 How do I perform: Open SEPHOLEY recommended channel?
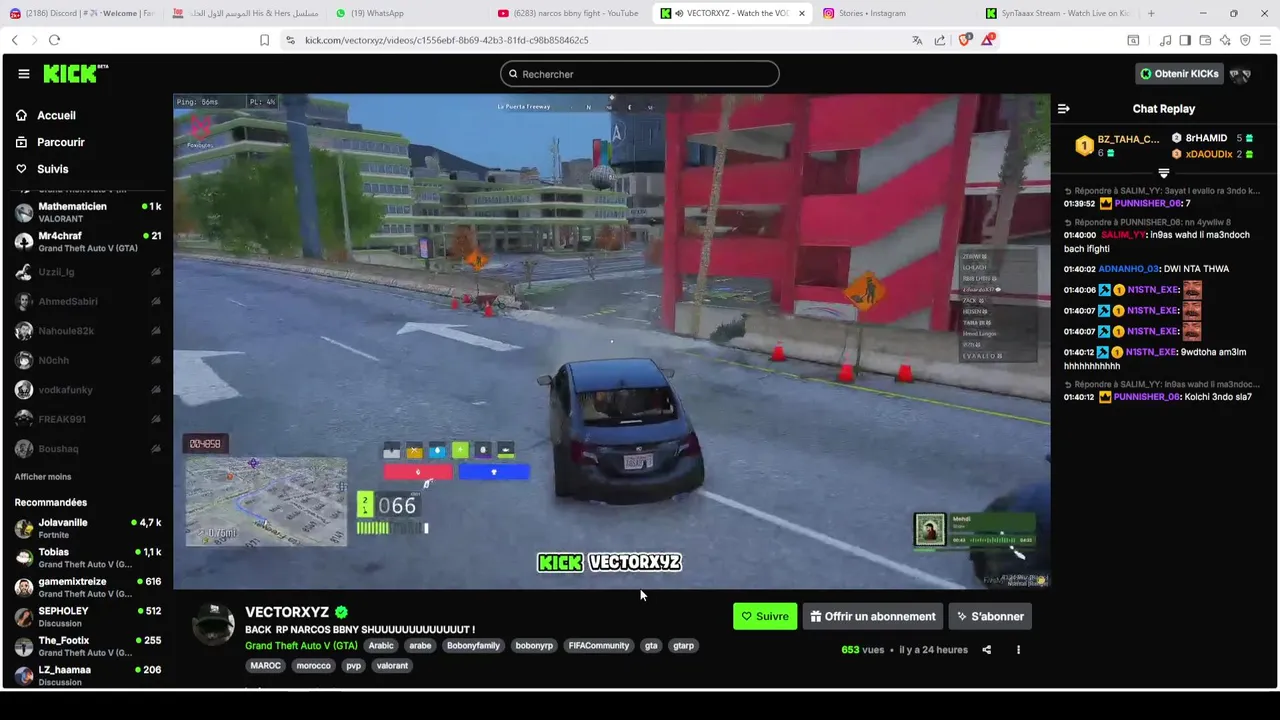[88, 616]
